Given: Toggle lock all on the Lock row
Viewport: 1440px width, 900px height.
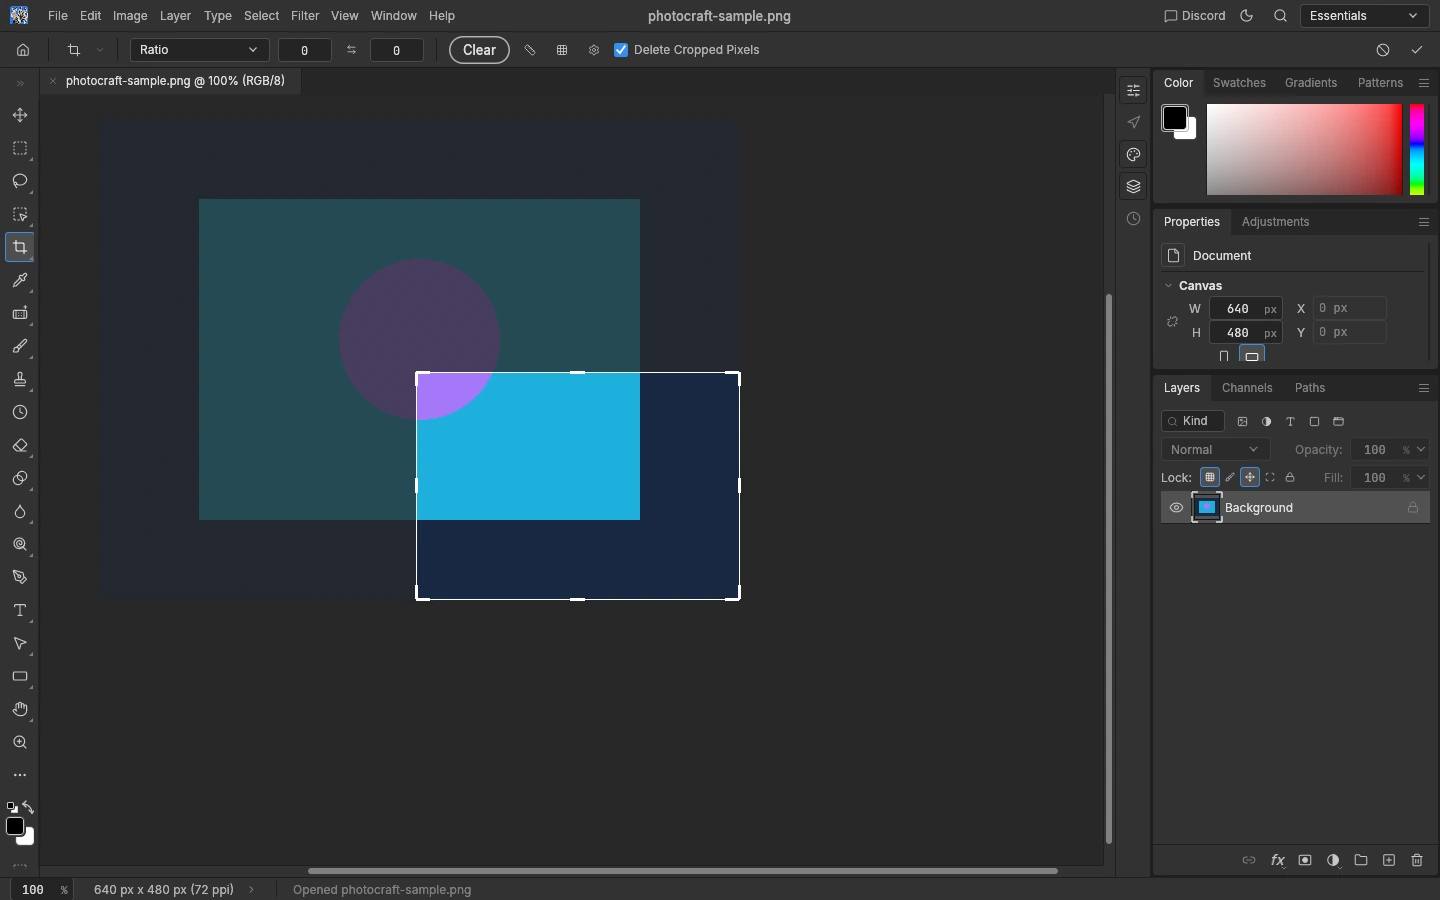Looking at the screenshot, I should [x=1290, y=478].
